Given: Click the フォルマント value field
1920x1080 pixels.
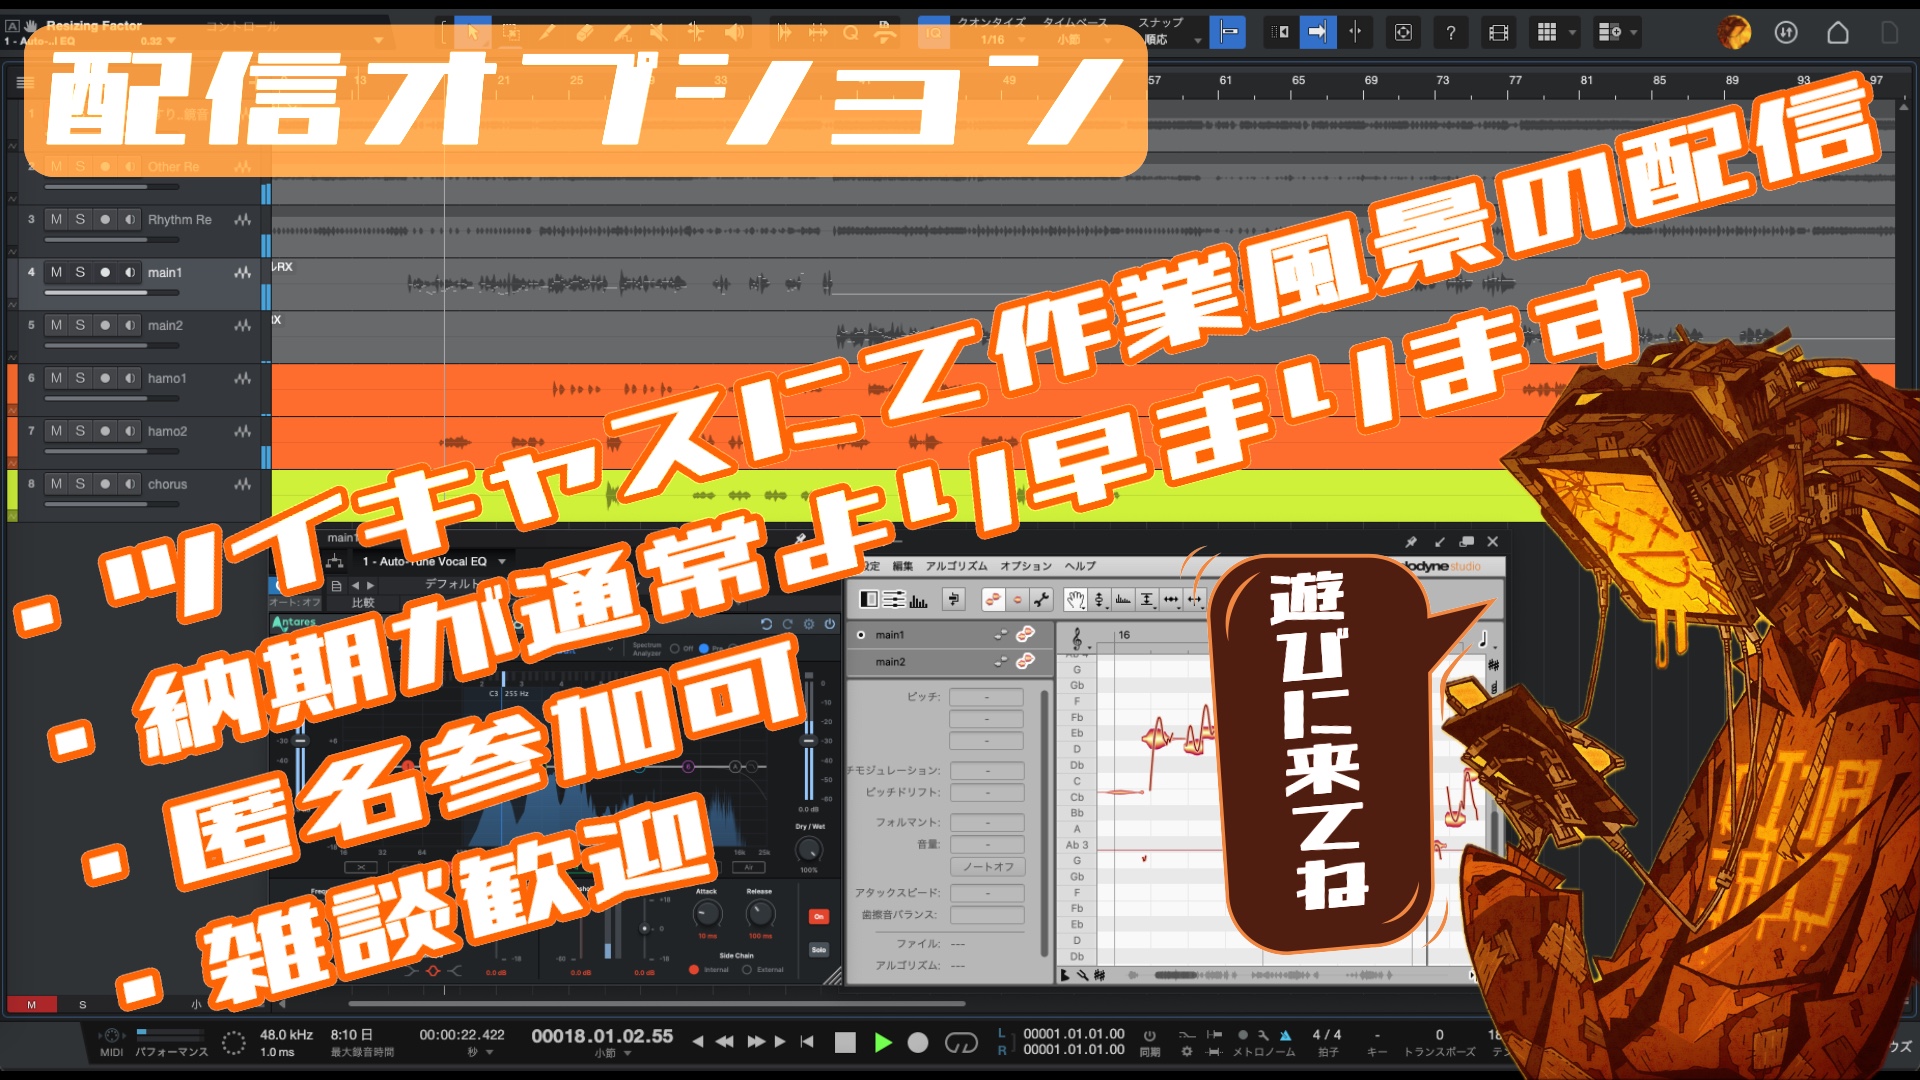Looking at the screenshot, I should (x=987, y=822).
